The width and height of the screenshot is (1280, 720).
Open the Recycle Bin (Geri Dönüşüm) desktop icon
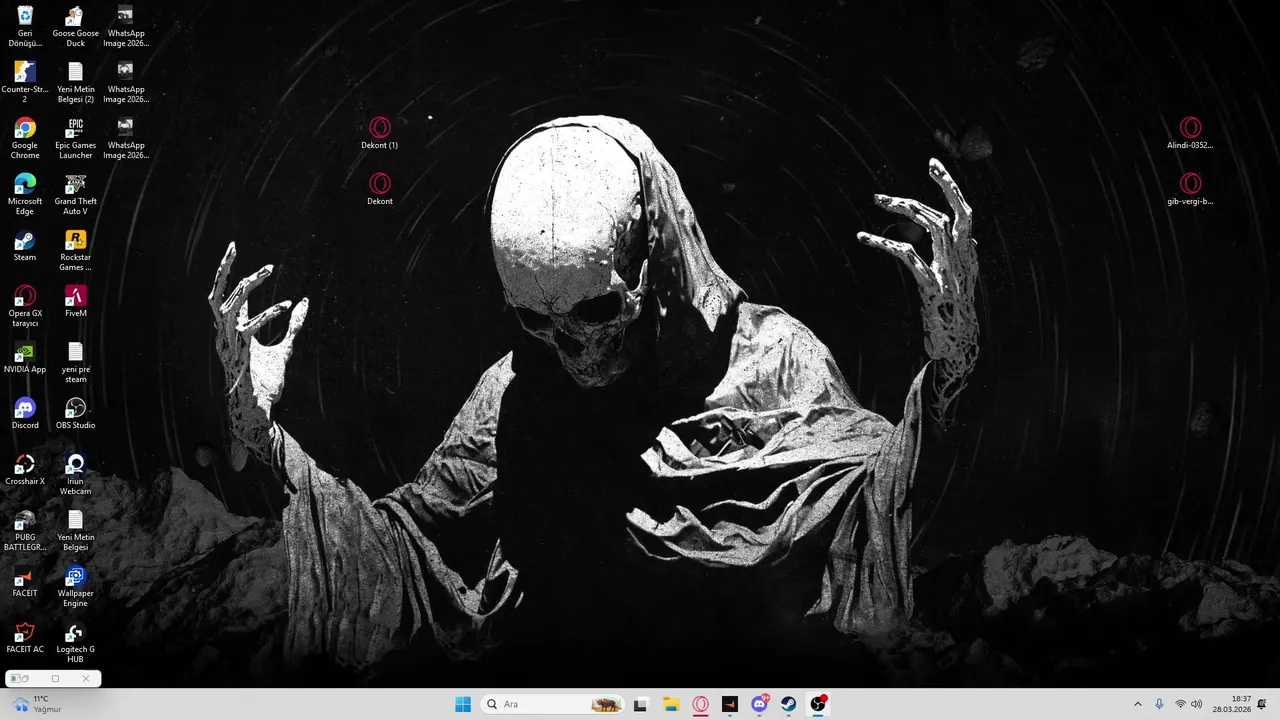click(25, 26)
